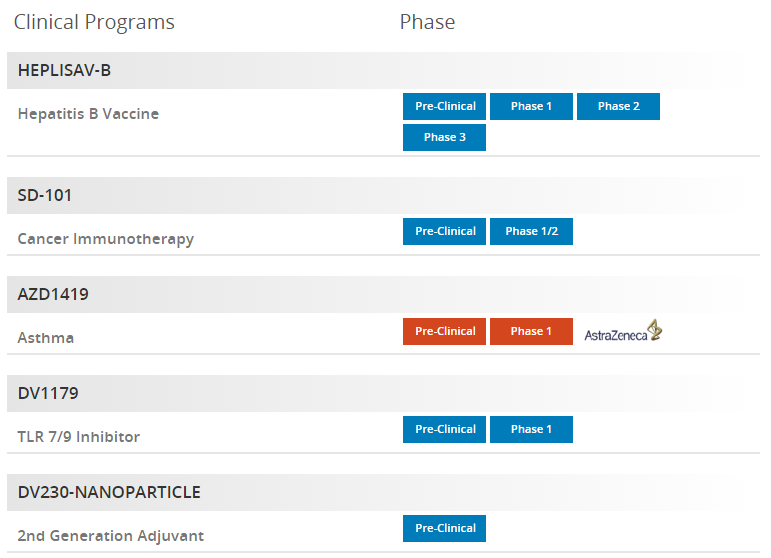771x558 pixels.
Task: Click the Phase 1/2 button
Action: tap(532, 231)
